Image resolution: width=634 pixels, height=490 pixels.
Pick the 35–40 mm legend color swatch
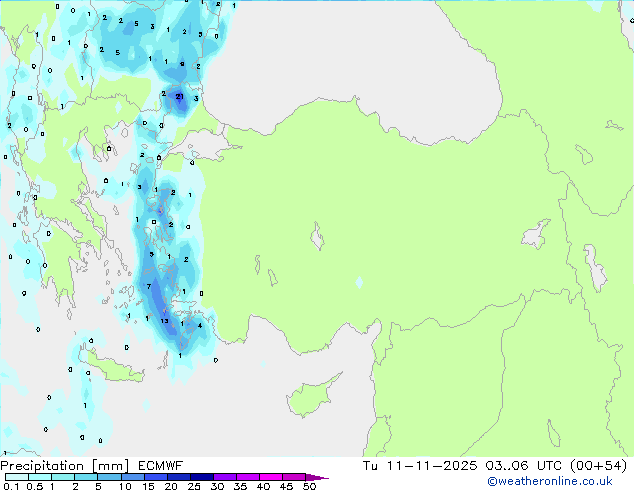[x=248, y=477]
